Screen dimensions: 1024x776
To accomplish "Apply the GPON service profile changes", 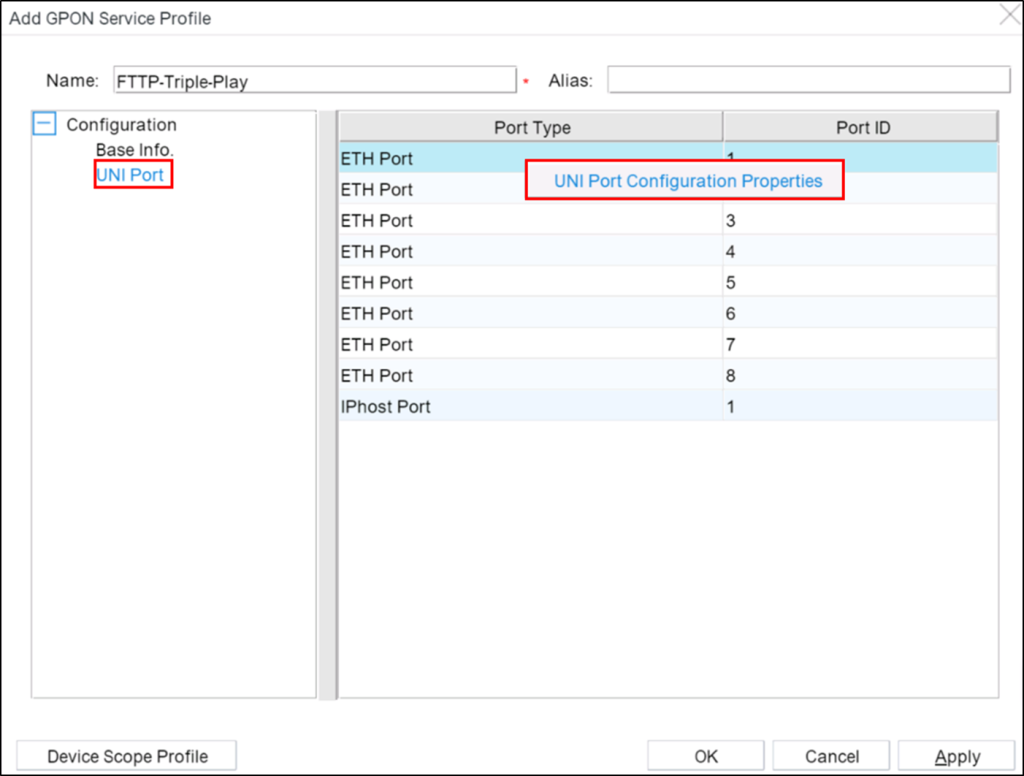I will [956, 755].
